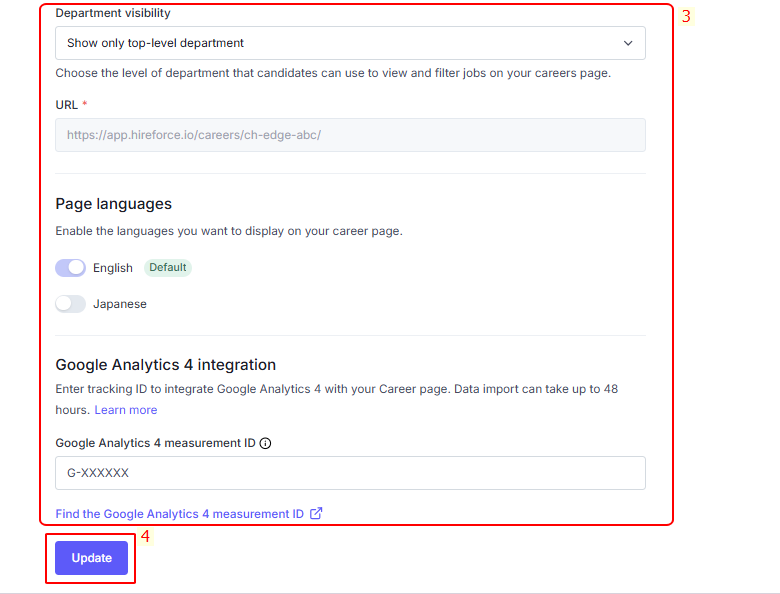Click the red asterisk next to URL

click(85, 103)
